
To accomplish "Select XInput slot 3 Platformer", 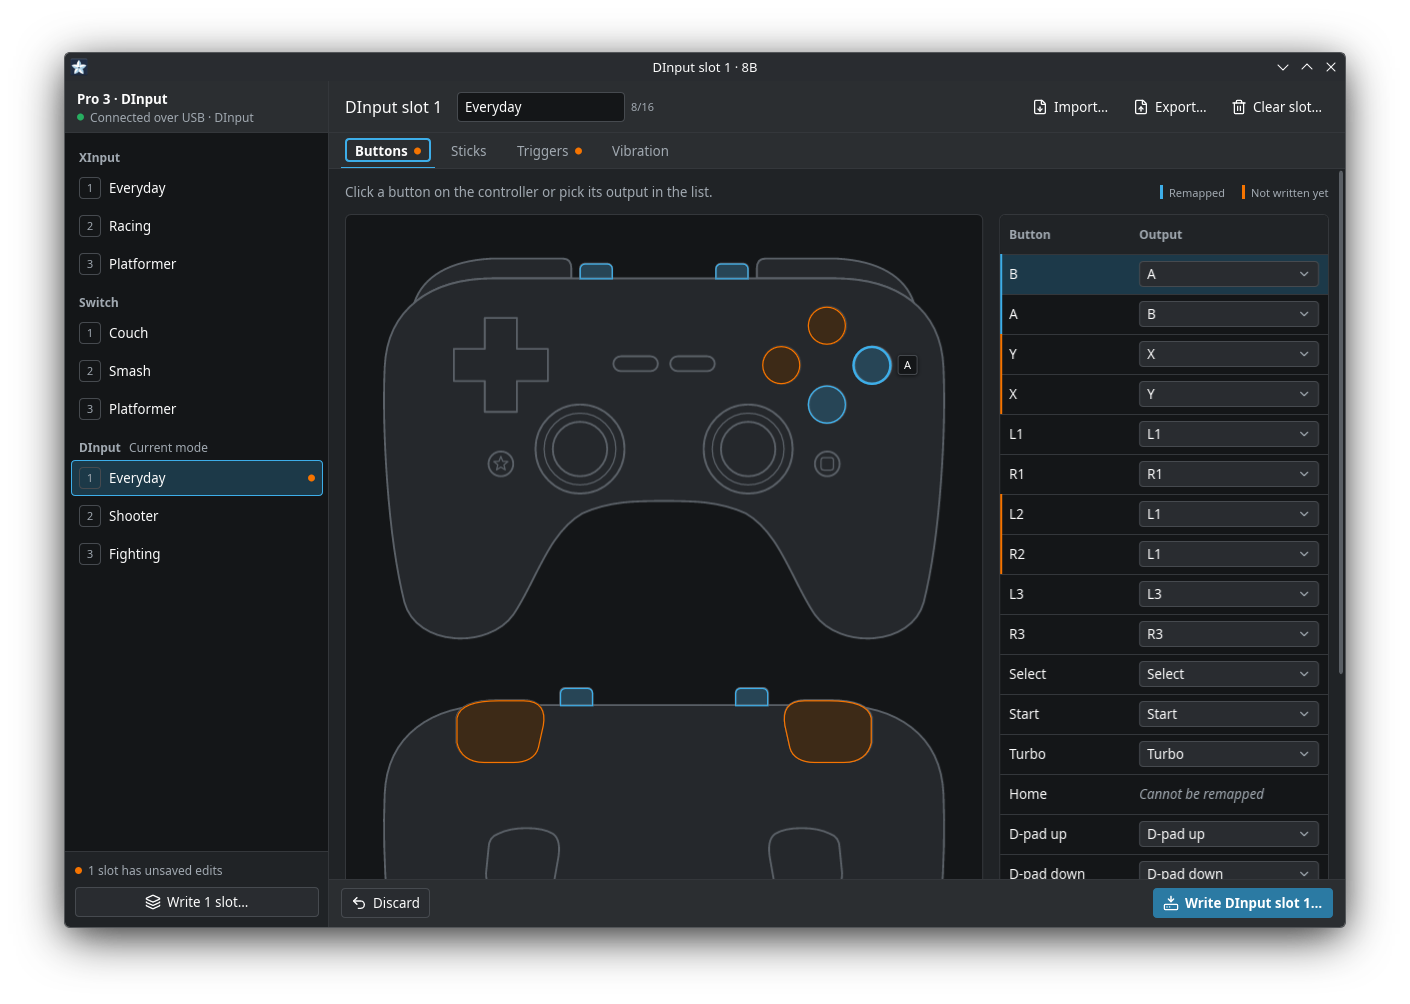I will (x=197, y=264).
